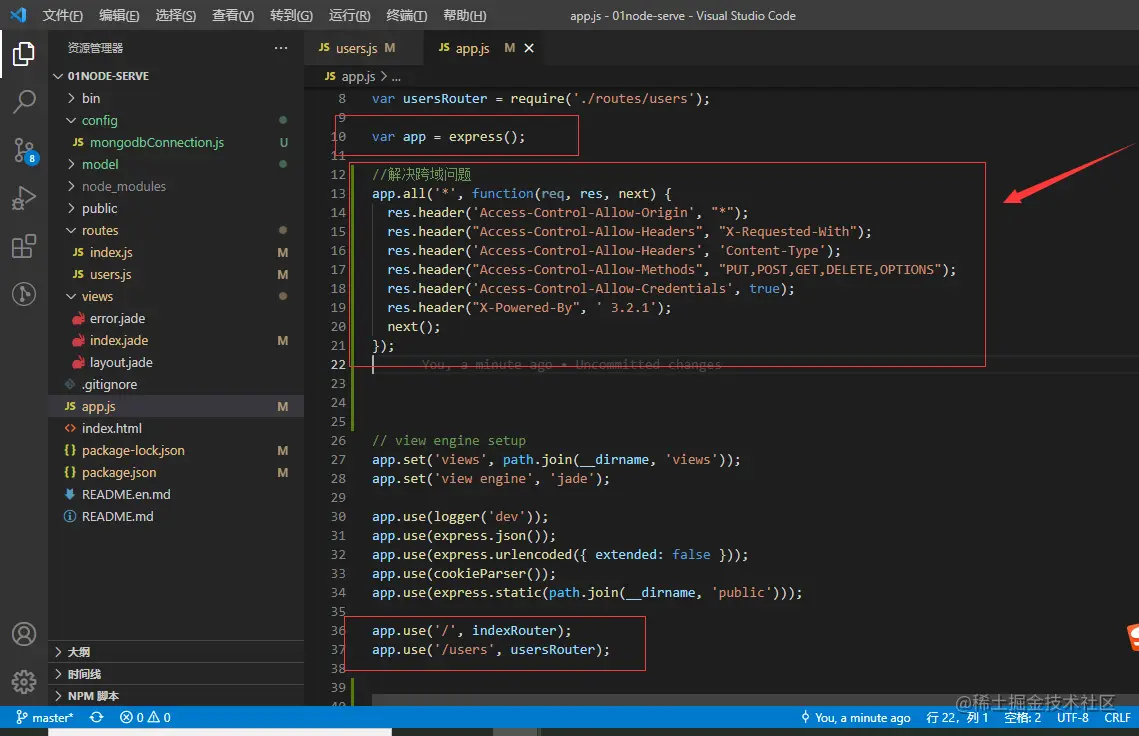Switch to the app.js editor tab
Image resolution: width=1139 pixels, height=736 pixels.
[x=483, y=48]
